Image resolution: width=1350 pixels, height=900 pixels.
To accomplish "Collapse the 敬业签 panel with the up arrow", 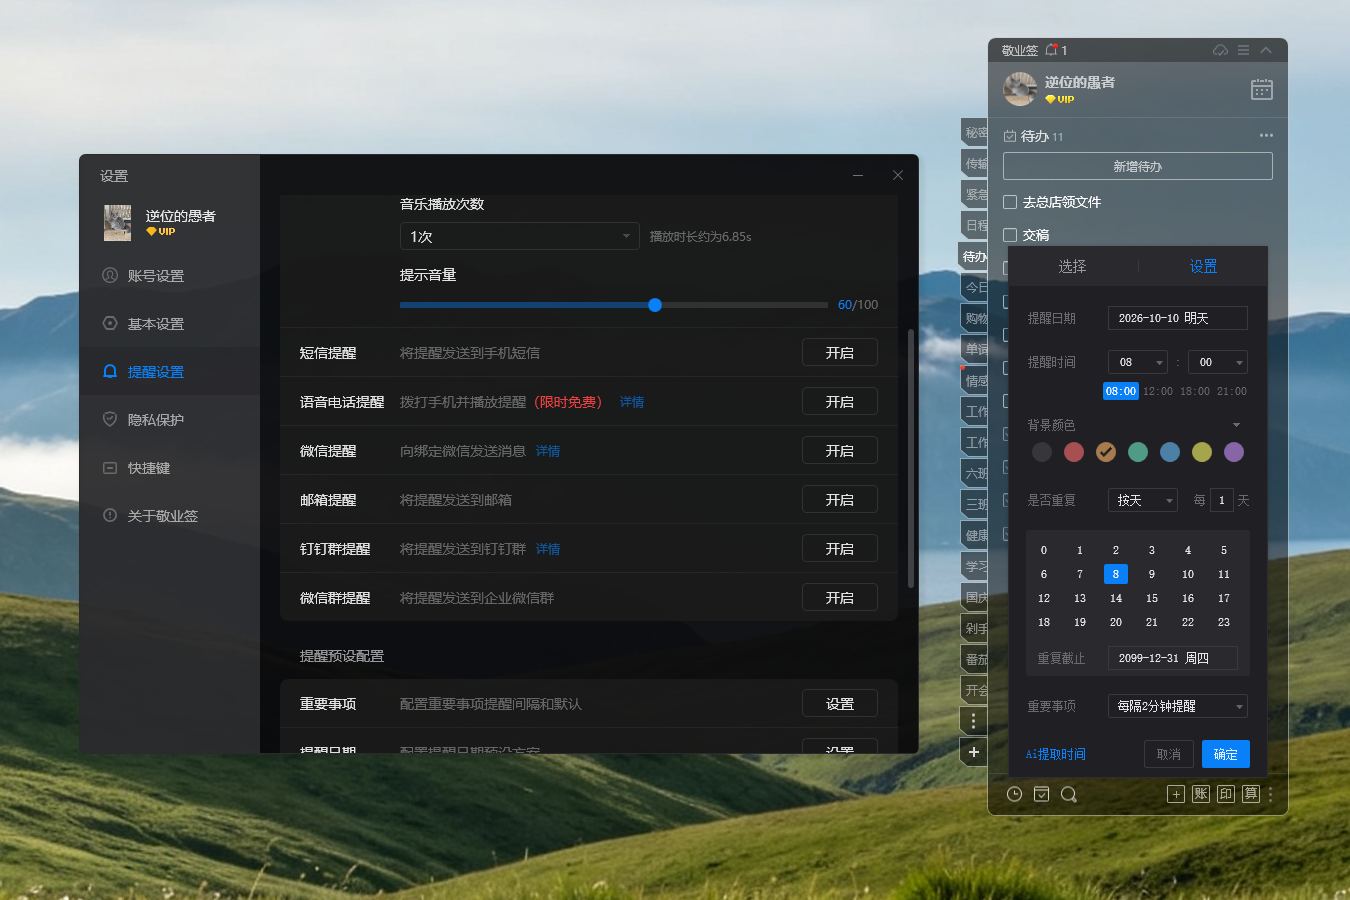I will point(1266,50).
